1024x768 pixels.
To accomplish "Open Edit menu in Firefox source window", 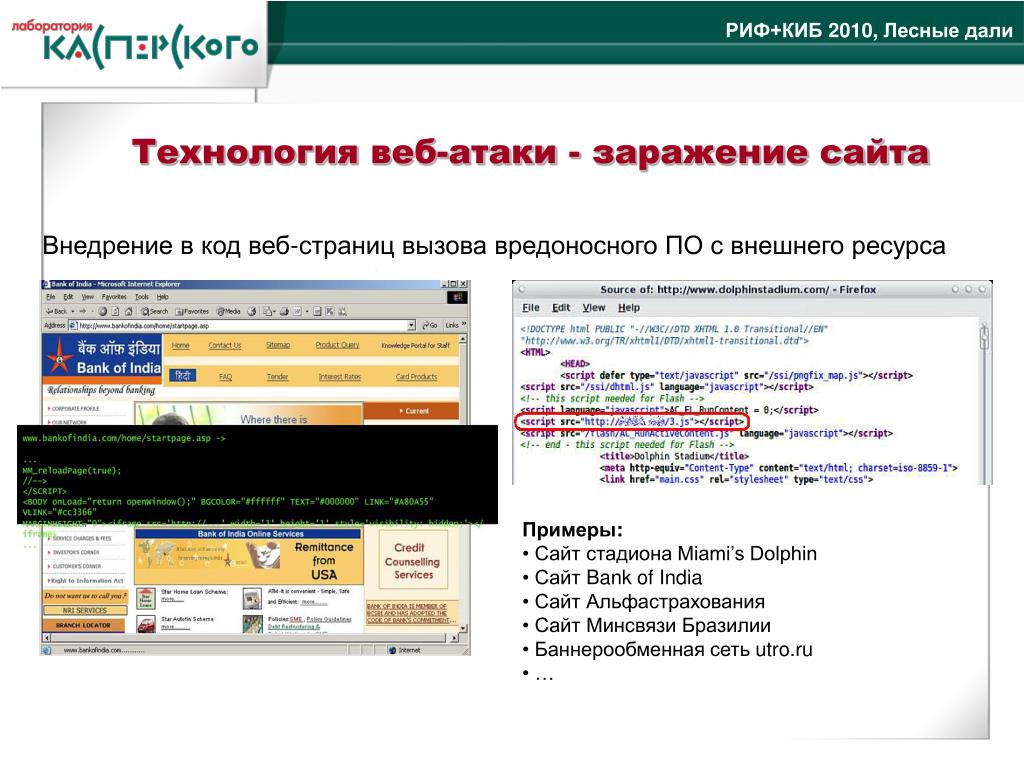I will [x=561, y=308].
